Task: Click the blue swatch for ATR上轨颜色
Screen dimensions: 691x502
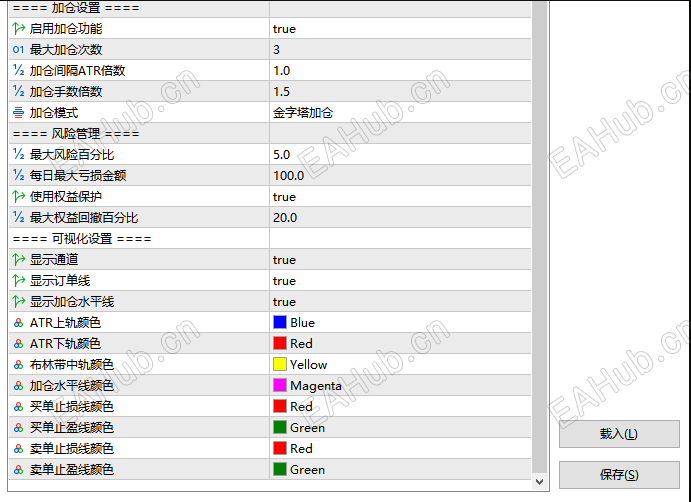Action: [280, 322]
